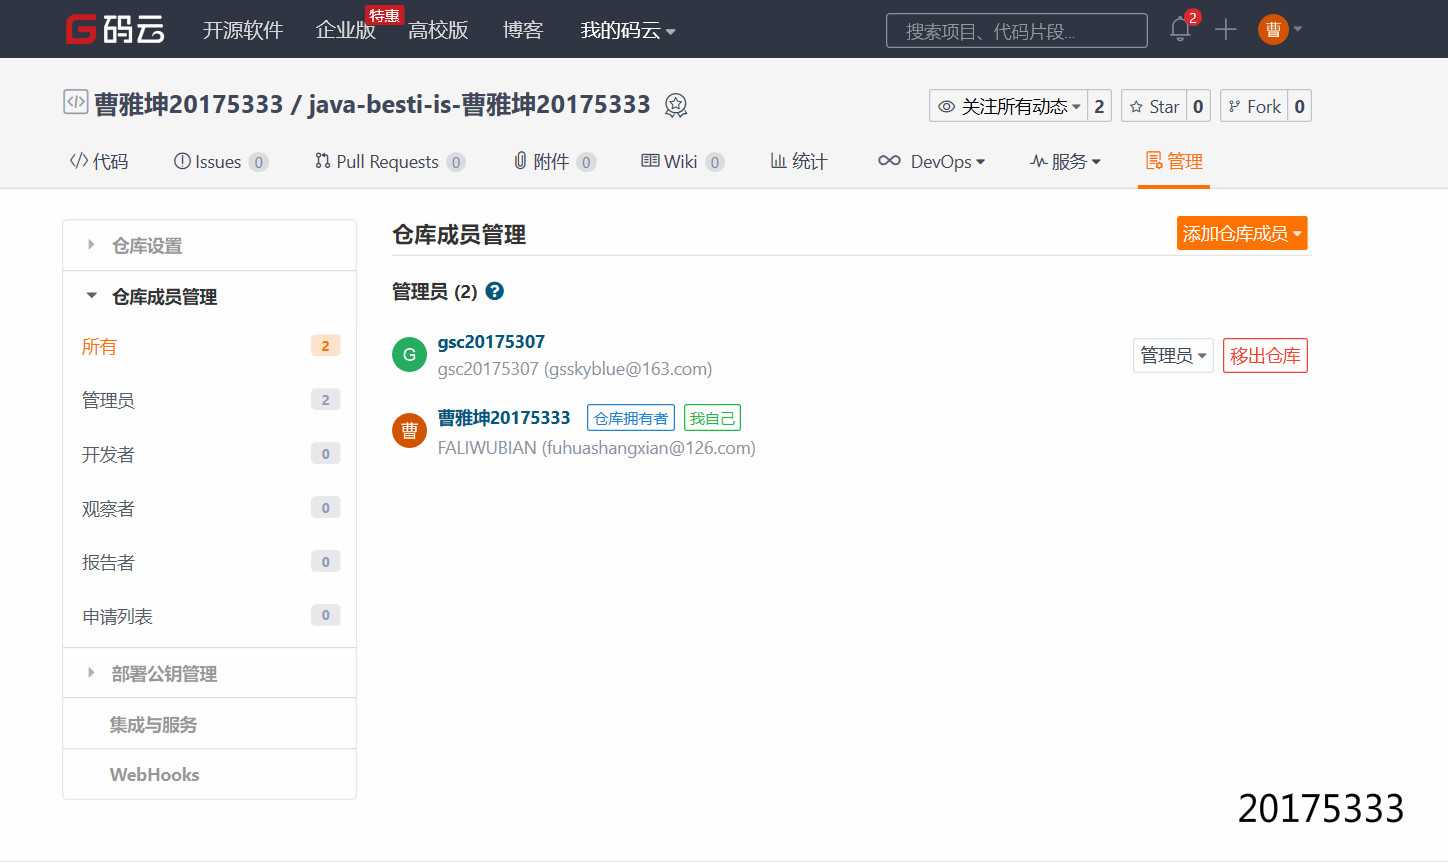Click the 曹雅坤20175333 owner link in the repo title
This screenshot has width=1448, height=862.
click(x=188, y=104)
